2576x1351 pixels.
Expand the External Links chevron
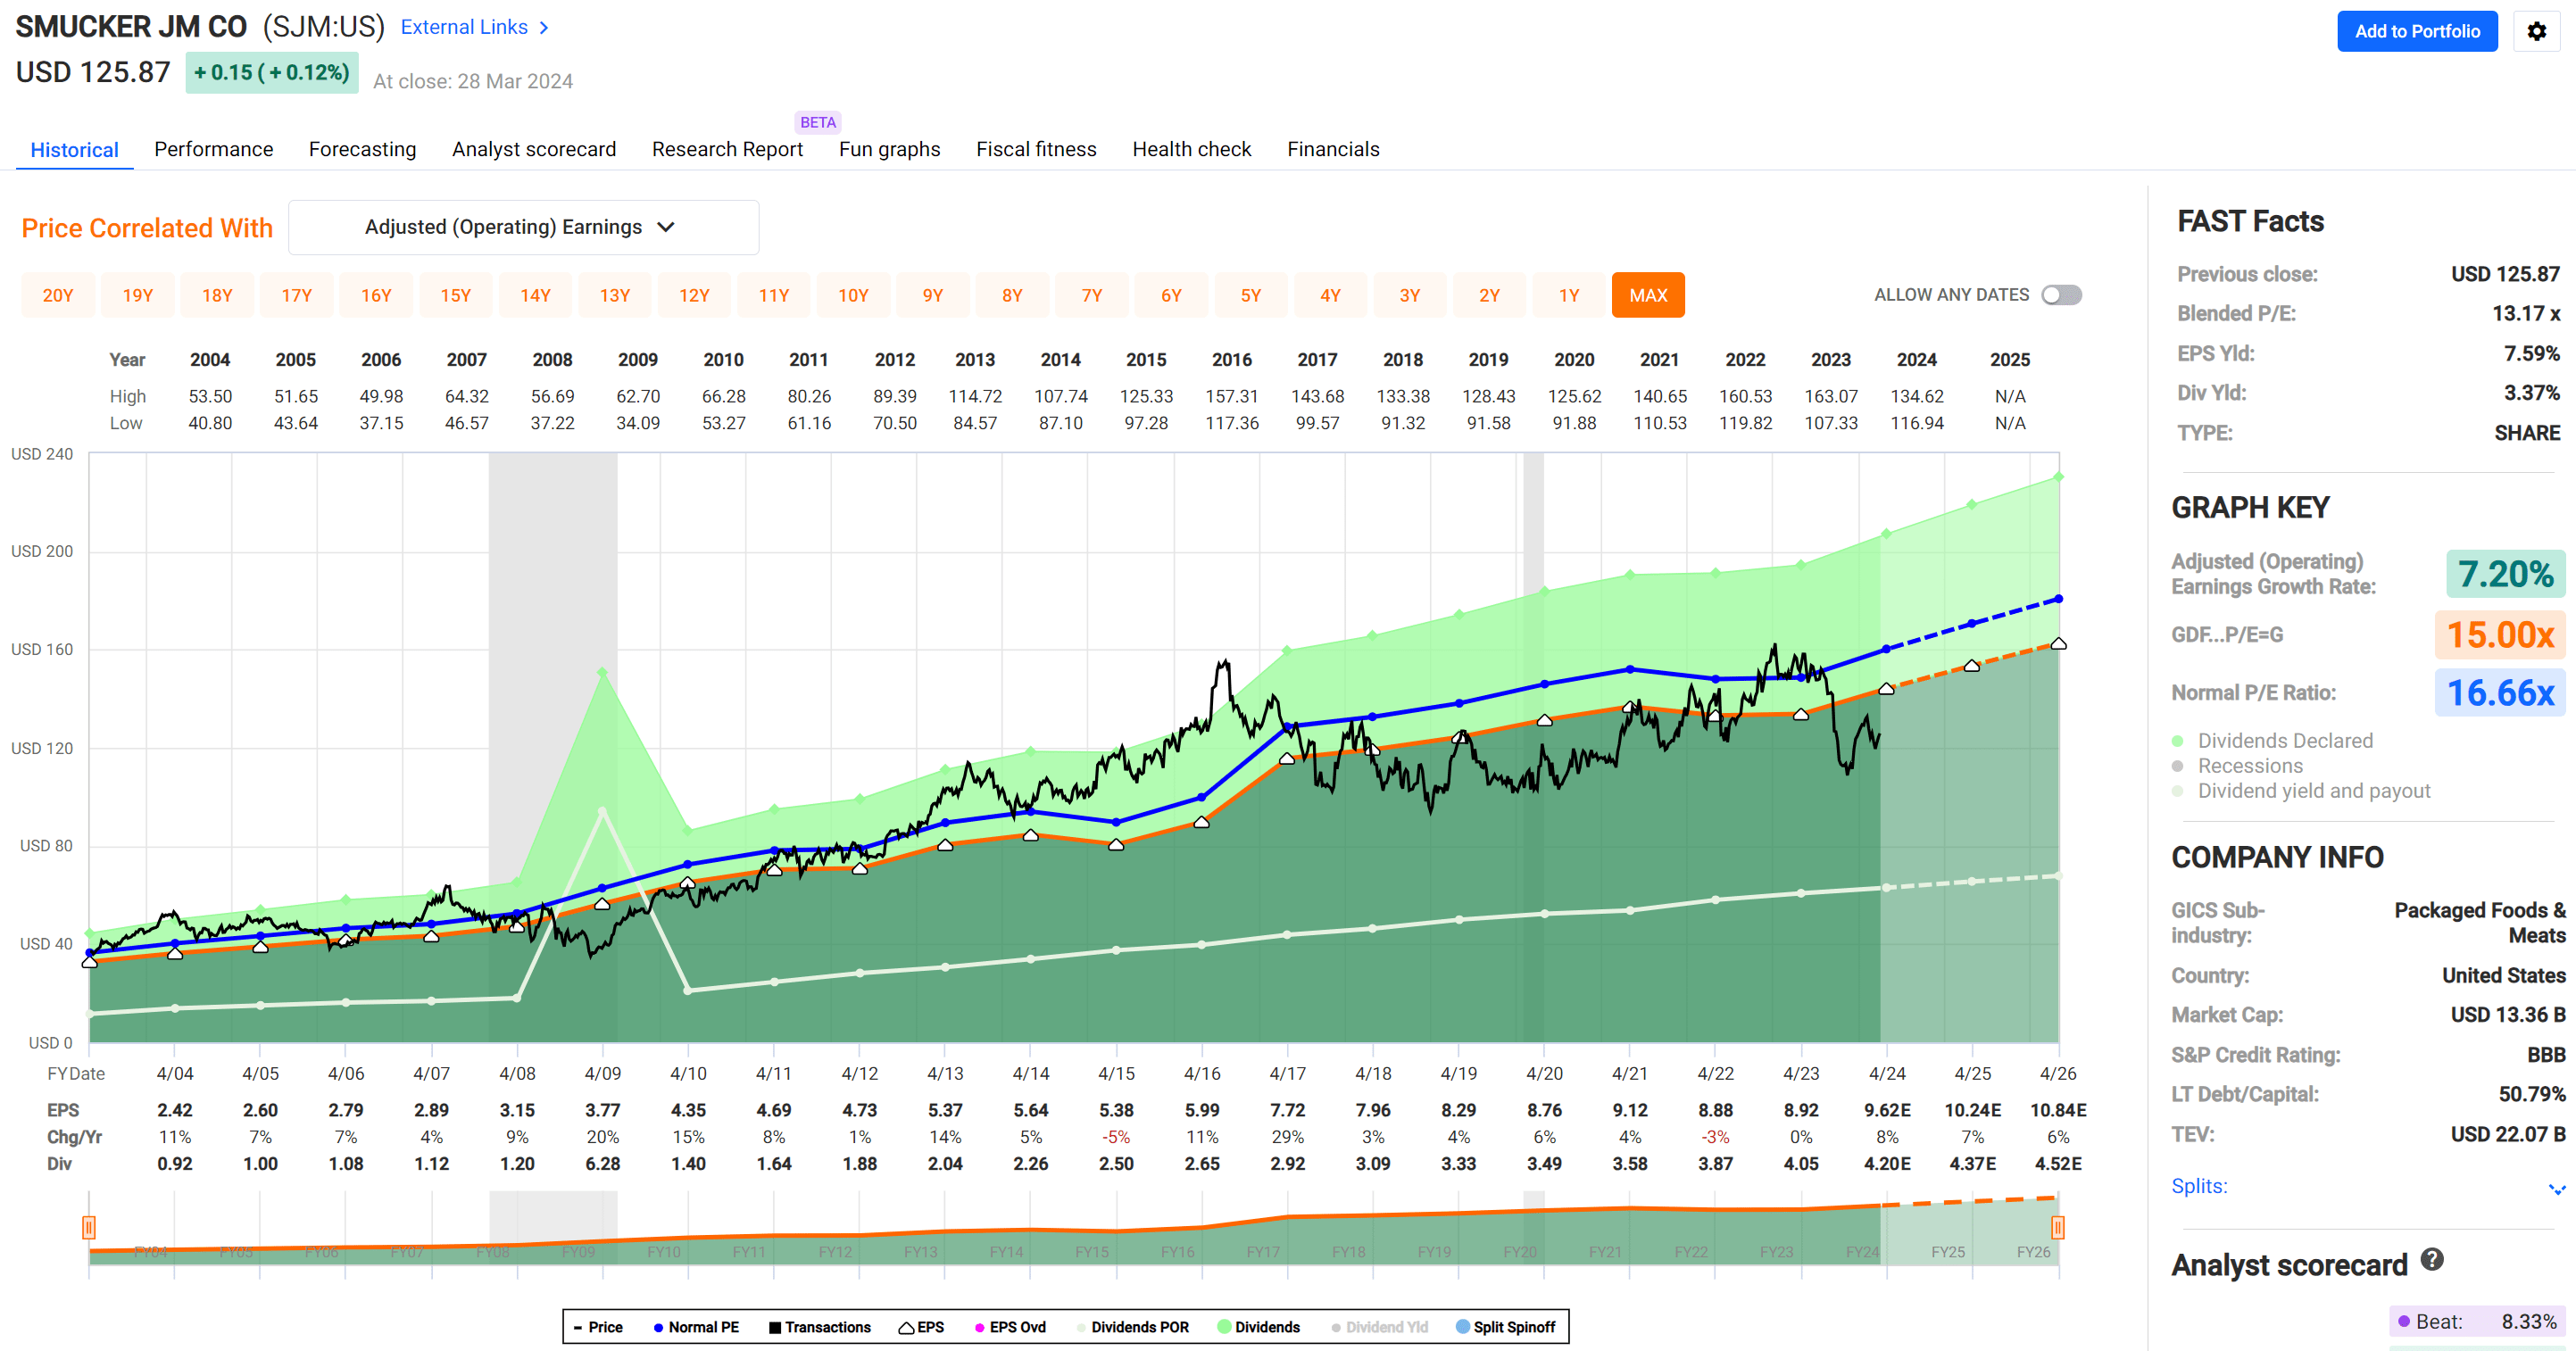[x=545, y=27]
